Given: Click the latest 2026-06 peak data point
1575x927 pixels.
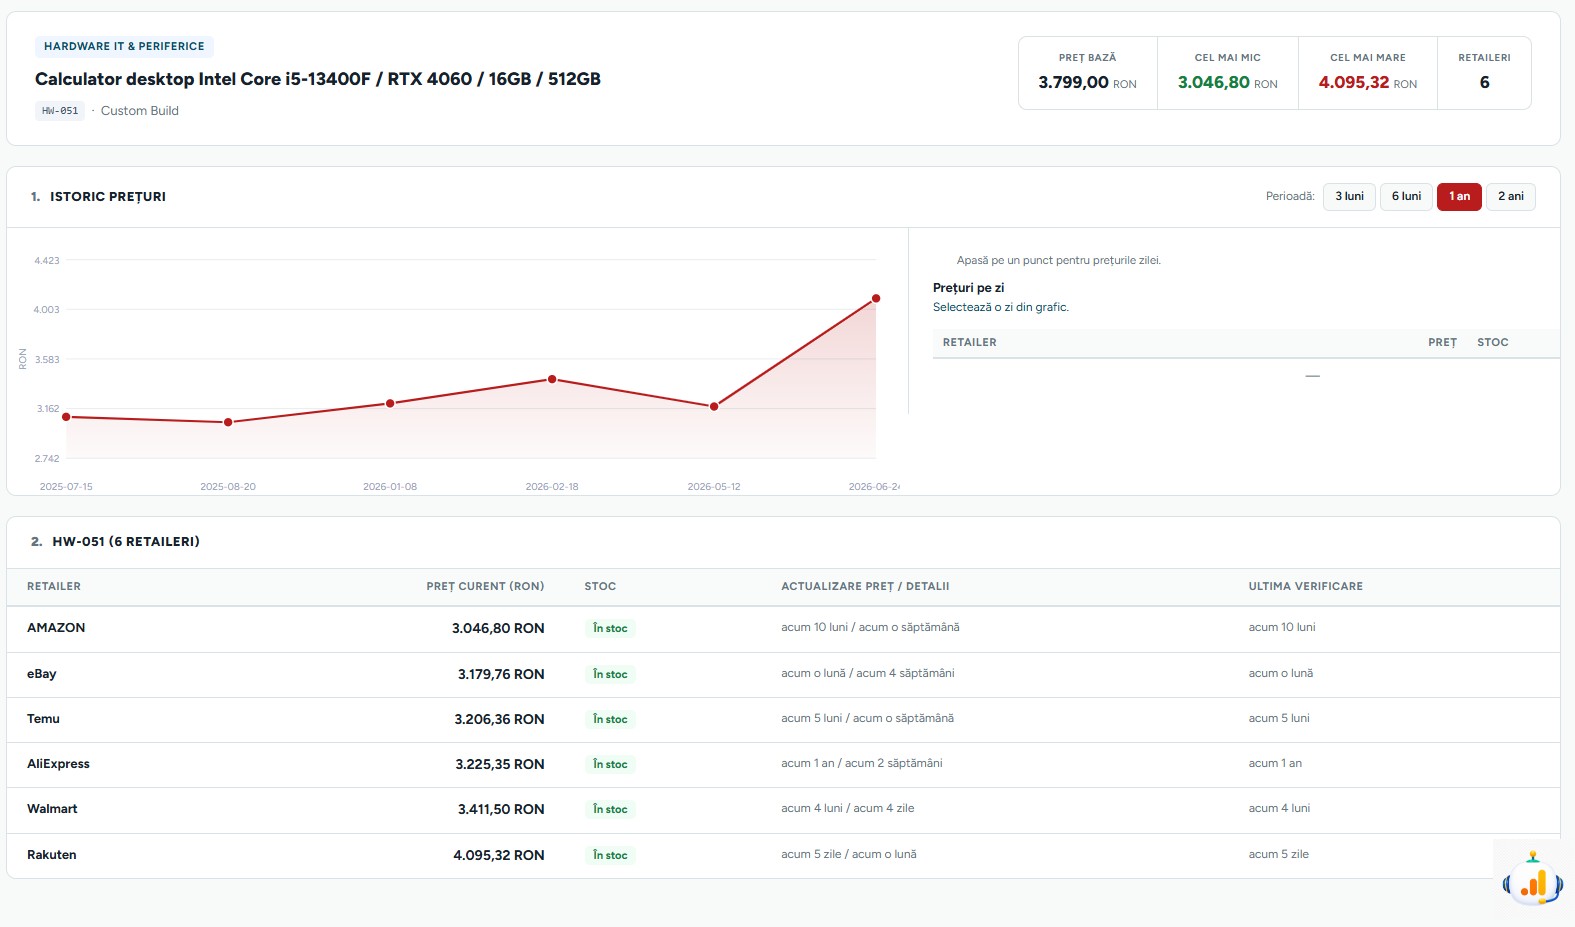Looking at the screenshot, I should [x=876, y=298].
